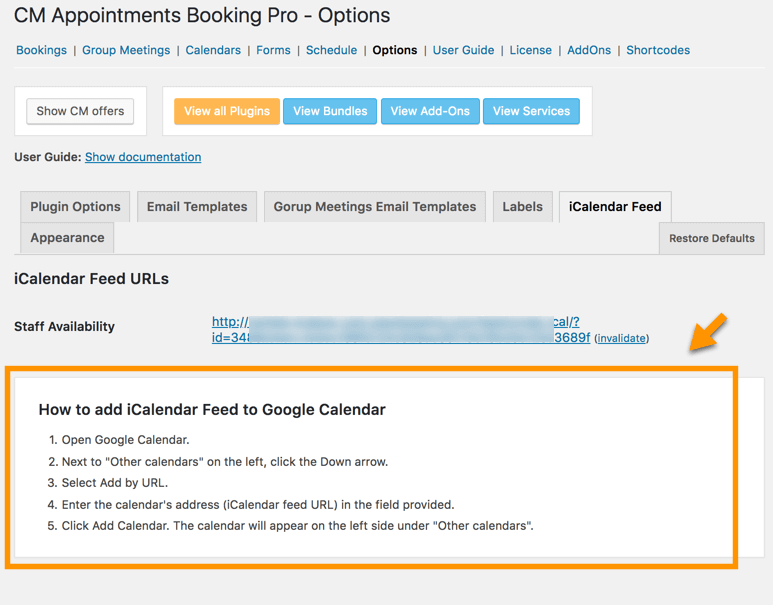The width and height of the screenshot is (773, 605).
Task: Open View Add-Ons button
Action: tap(430, 111)
